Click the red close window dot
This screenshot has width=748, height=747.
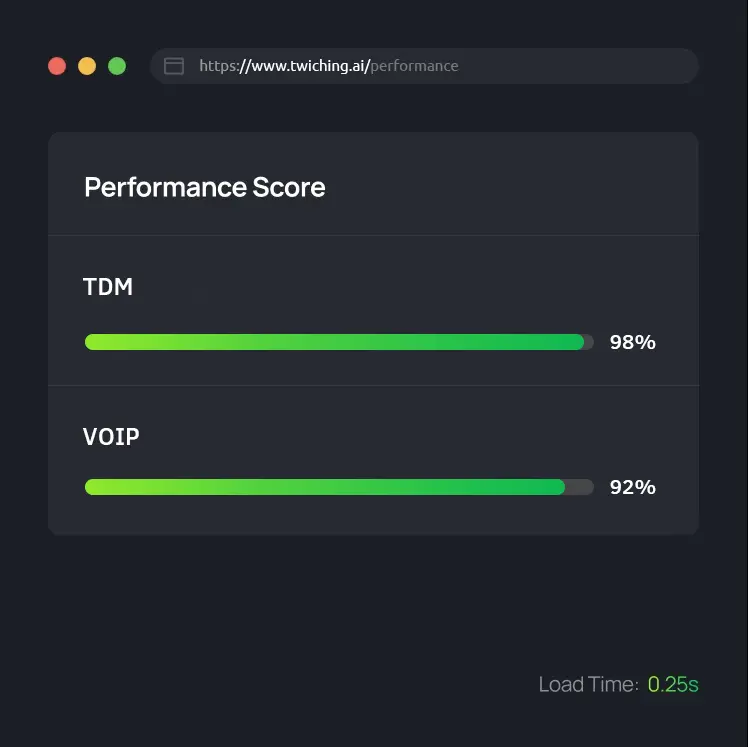[x=57, y=66]
